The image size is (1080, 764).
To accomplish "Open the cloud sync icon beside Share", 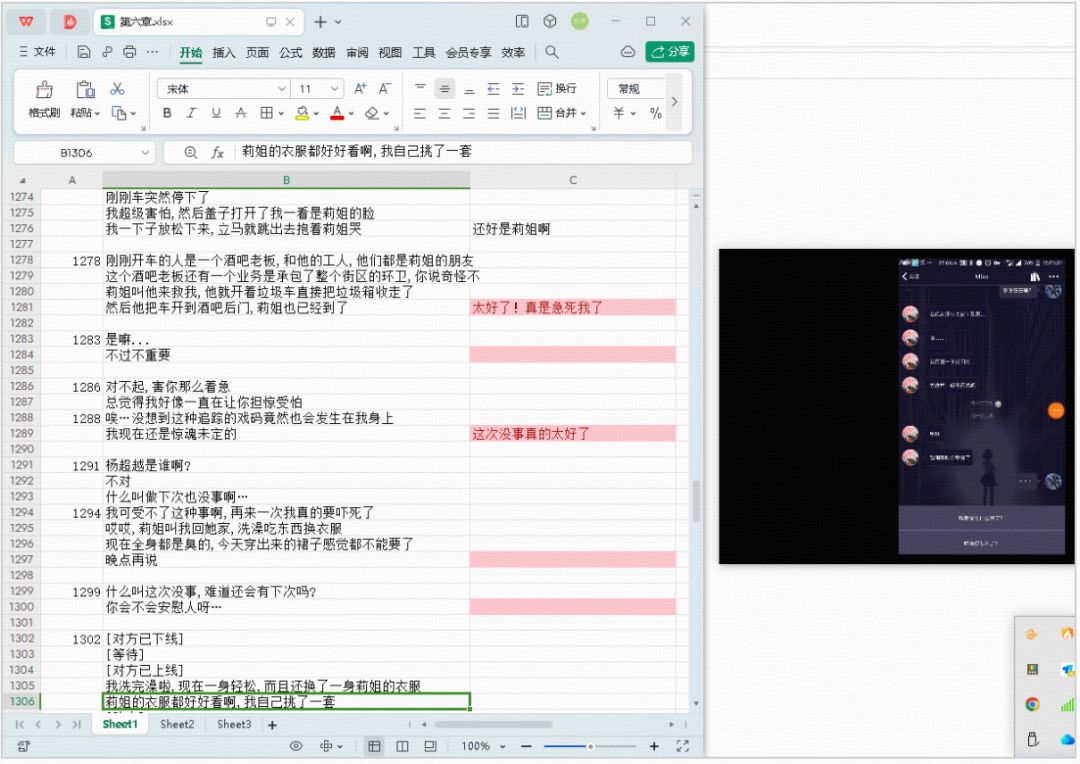I will click(627, 52).
